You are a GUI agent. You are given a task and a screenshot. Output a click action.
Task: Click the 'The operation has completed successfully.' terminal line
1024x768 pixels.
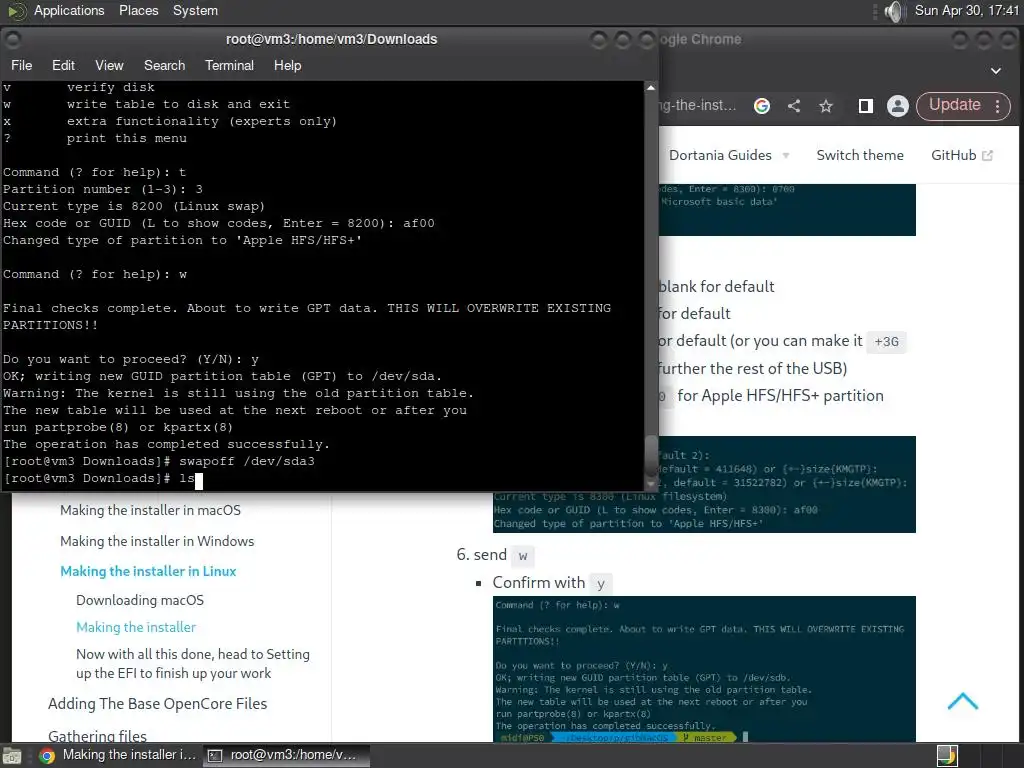[x=167, y=444]
